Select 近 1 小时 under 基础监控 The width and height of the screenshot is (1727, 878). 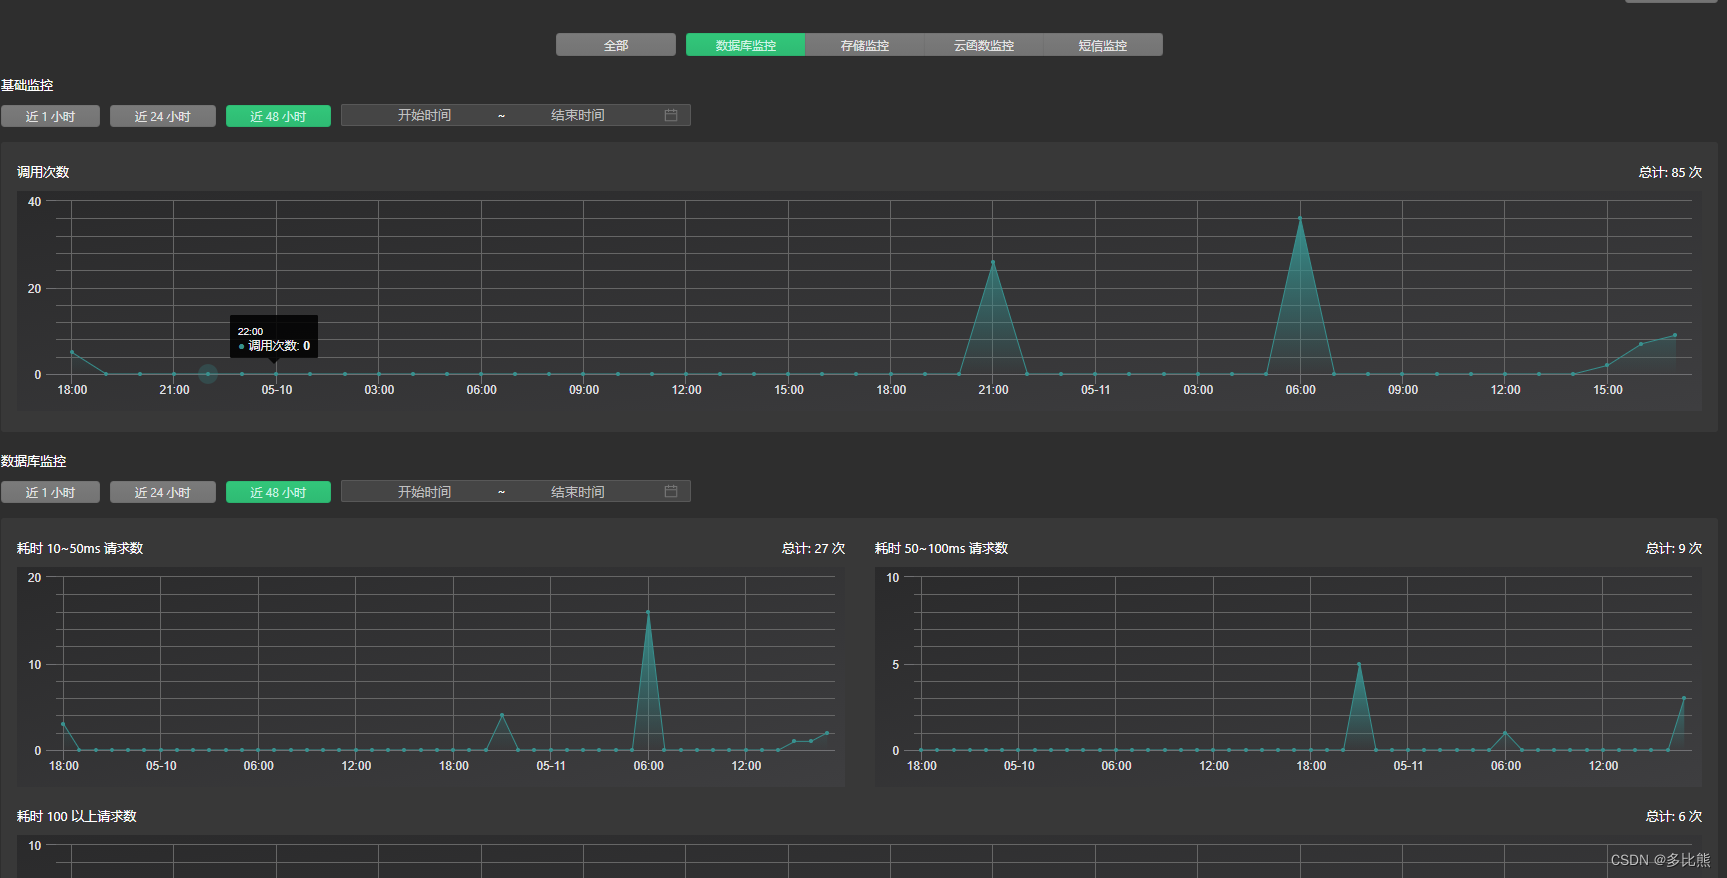point(50,116)
